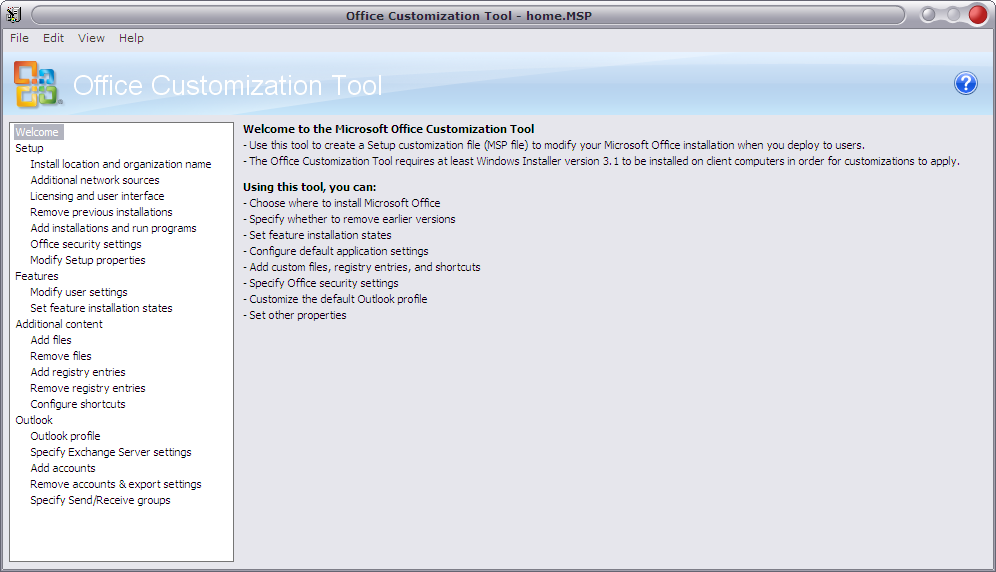Click 'Configure default application settings' line
This screenshot has height=572, width=996.
click(x=336, y=251)
